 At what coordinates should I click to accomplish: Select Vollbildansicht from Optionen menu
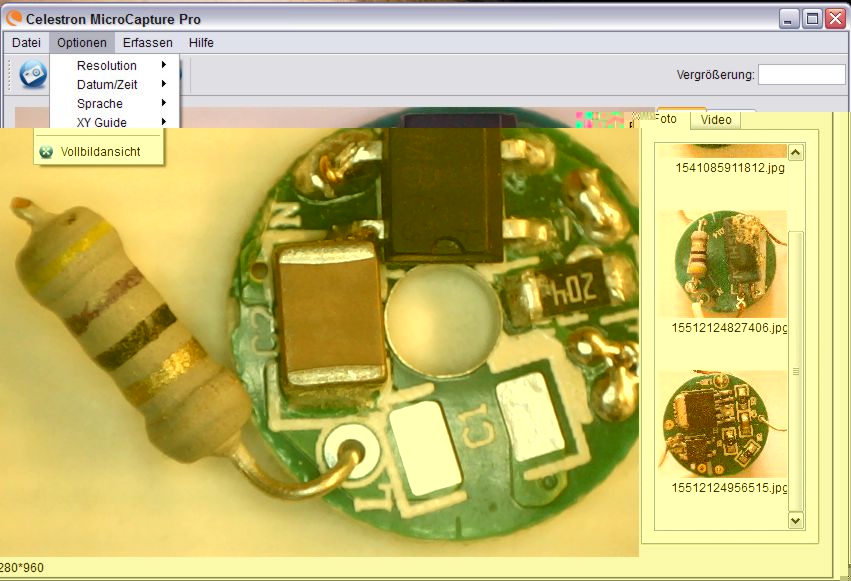pos(100,152)
